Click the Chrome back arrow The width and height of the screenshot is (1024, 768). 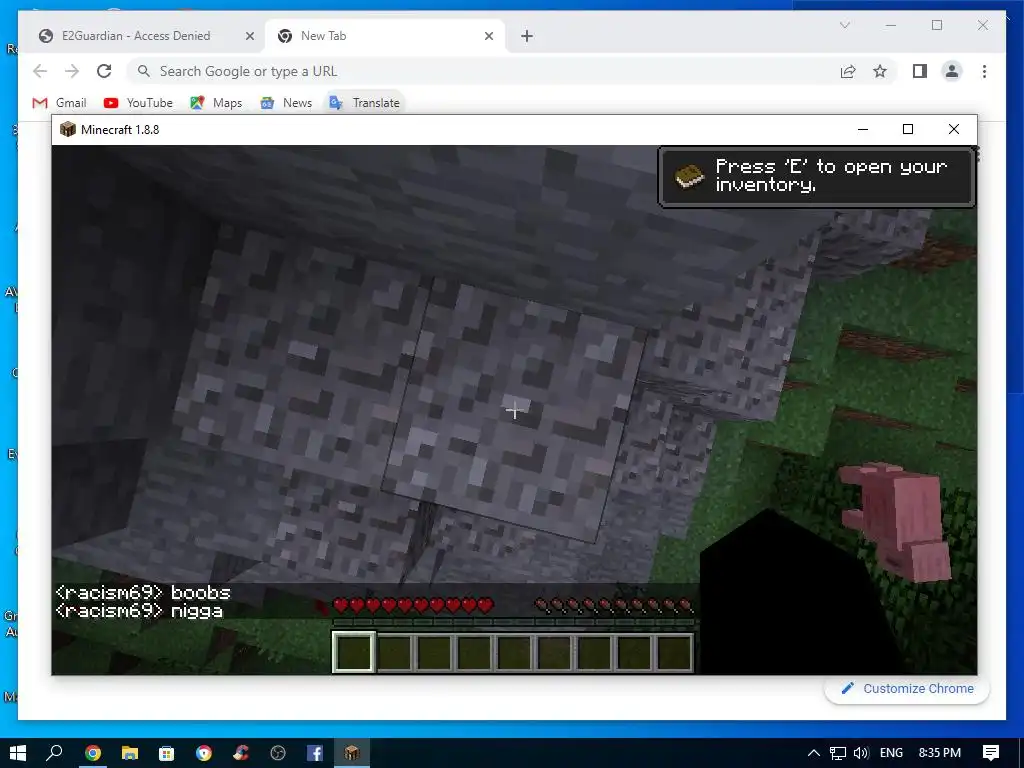(x=40, y=71)
